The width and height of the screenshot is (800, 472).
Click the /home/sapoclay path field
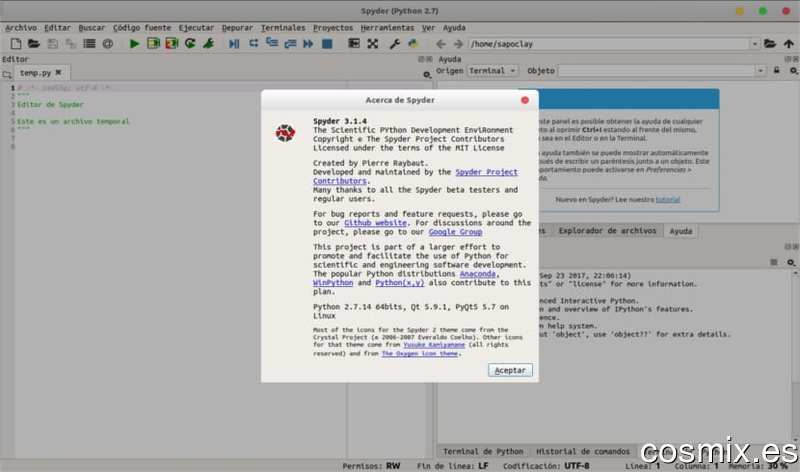point(609,44)
